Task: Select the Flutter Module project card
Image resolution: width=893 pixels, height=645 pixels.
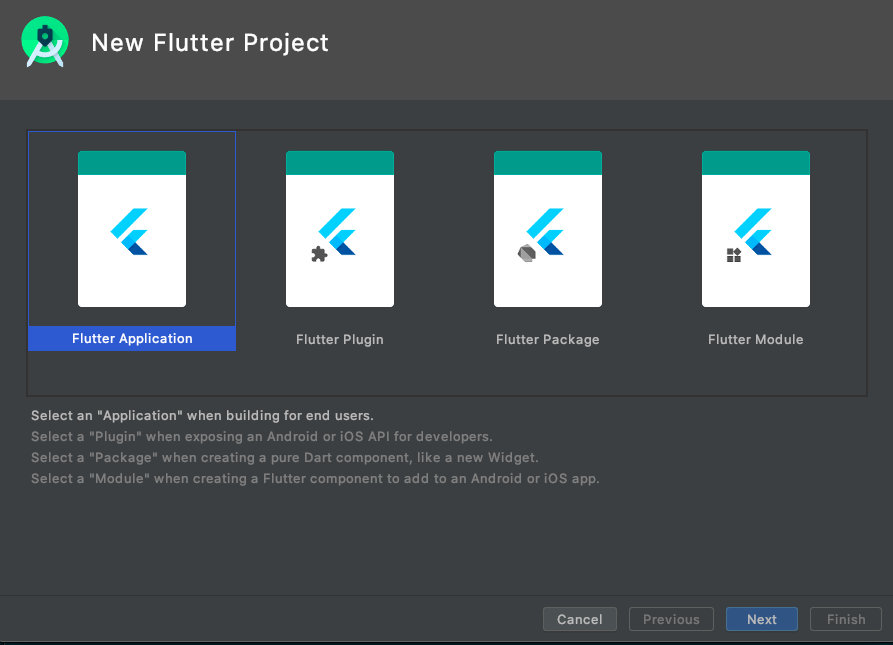Action: point(756,229)
